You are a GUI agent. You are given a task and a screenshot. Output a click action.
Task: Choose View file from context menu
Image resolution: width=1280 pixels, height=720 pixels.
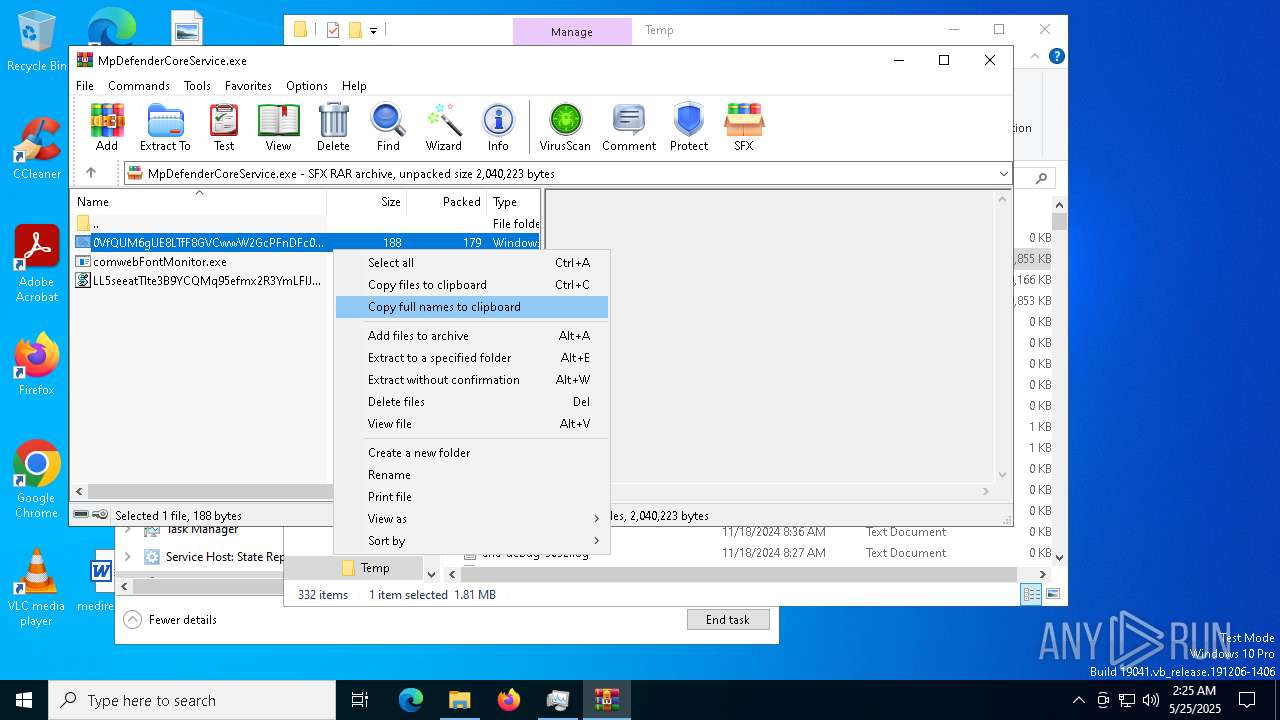pos(472,424)
